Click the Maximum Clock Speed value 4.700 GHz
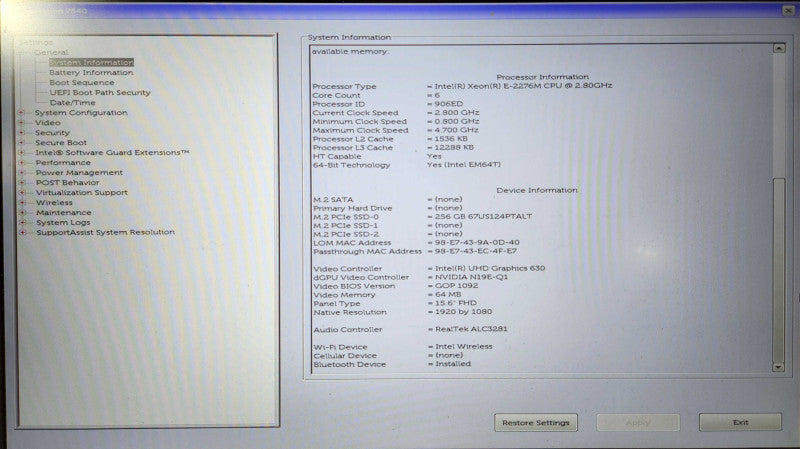 (457, 130)
